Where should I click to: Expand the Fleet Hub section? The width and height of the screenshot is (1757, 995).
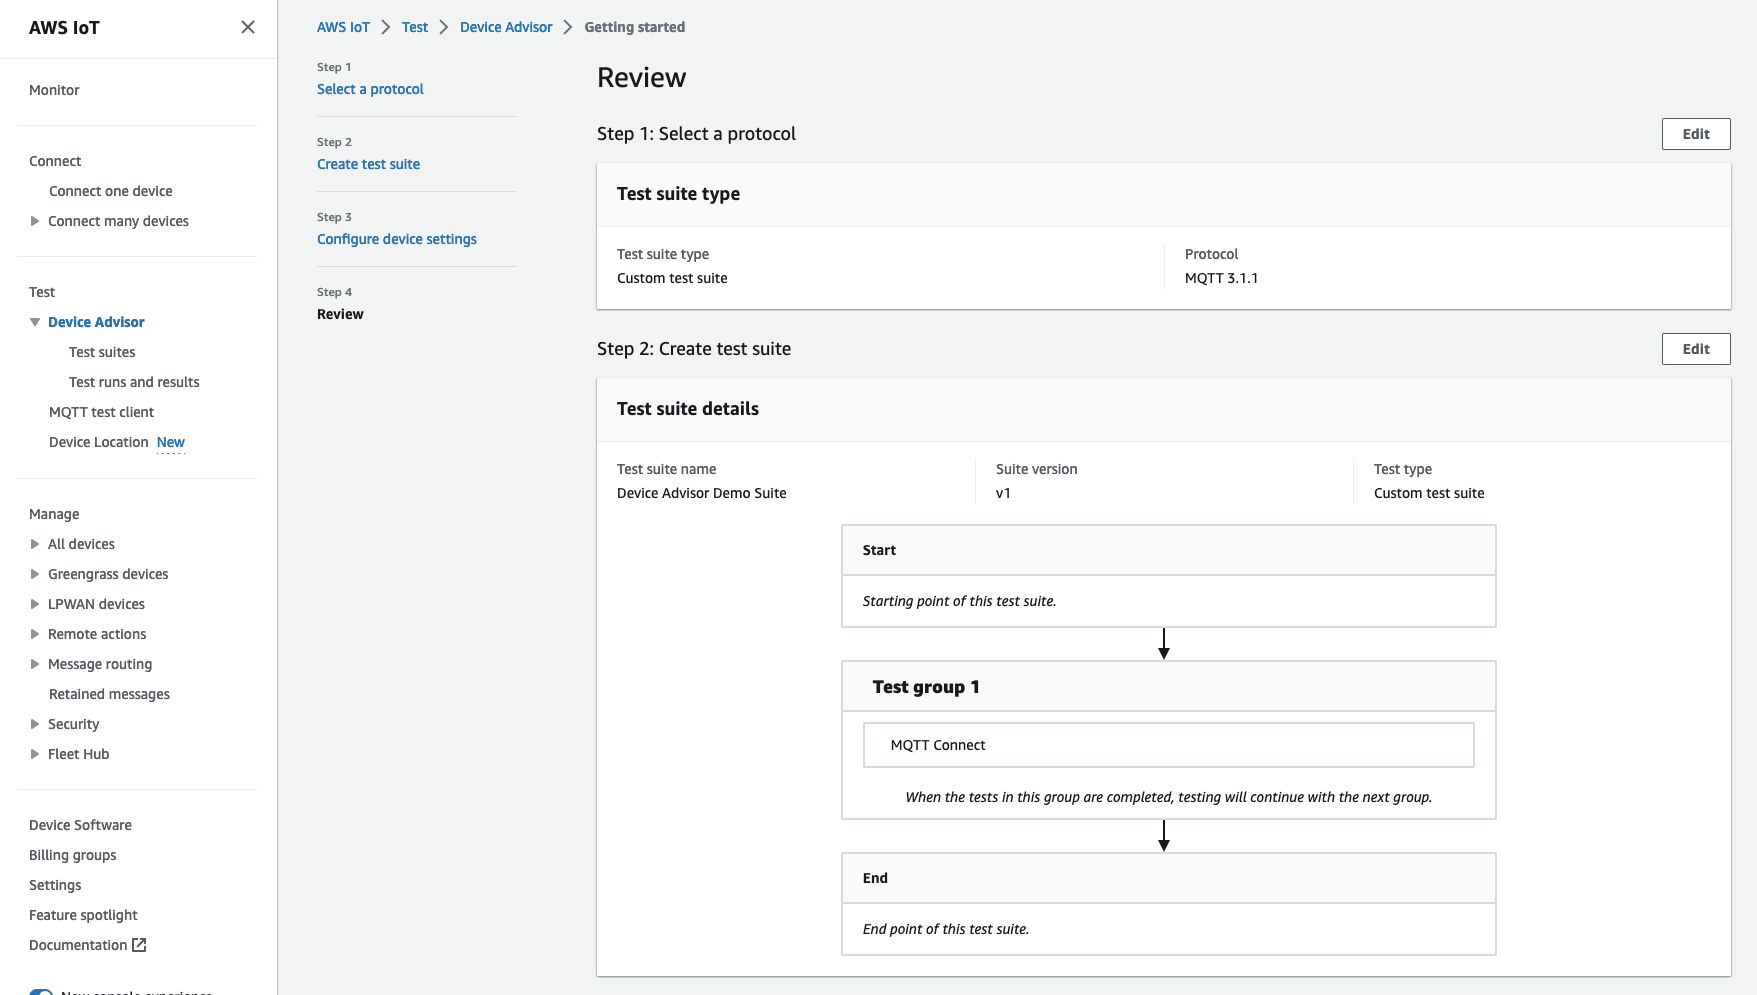(x=35, y=754)
